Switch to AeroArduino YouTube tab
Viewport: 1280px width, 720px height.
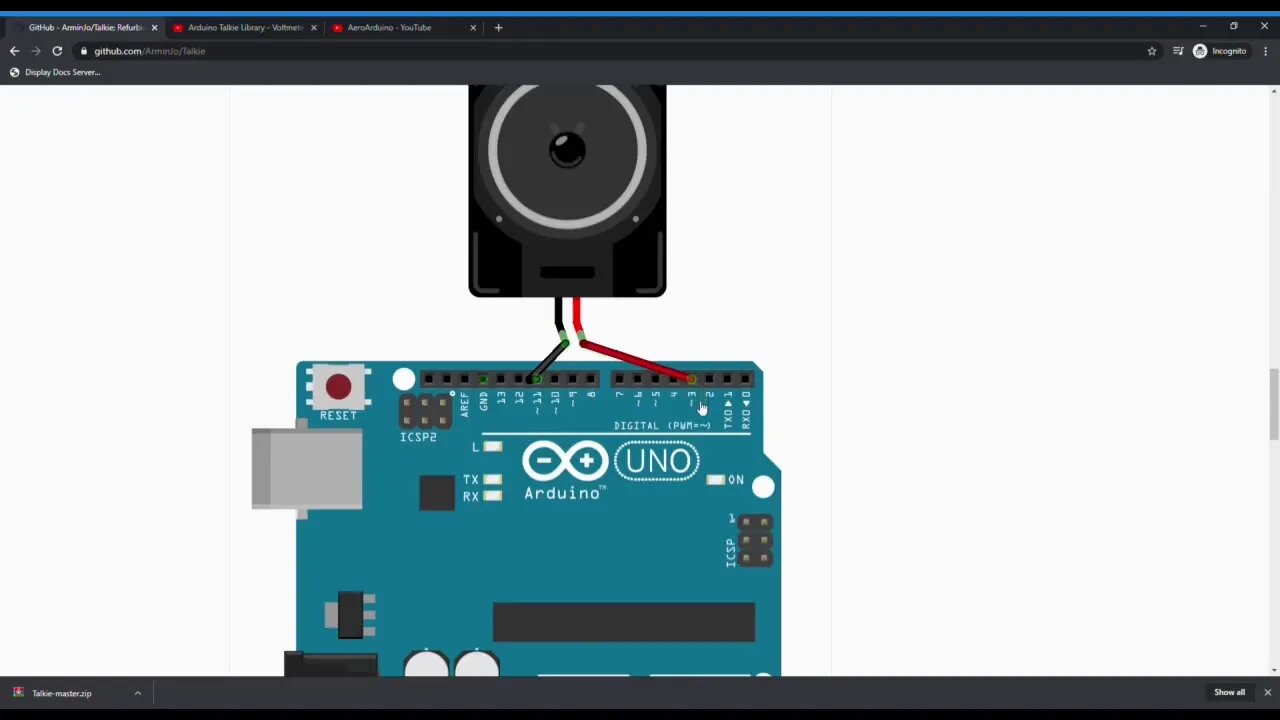(402, 27)
